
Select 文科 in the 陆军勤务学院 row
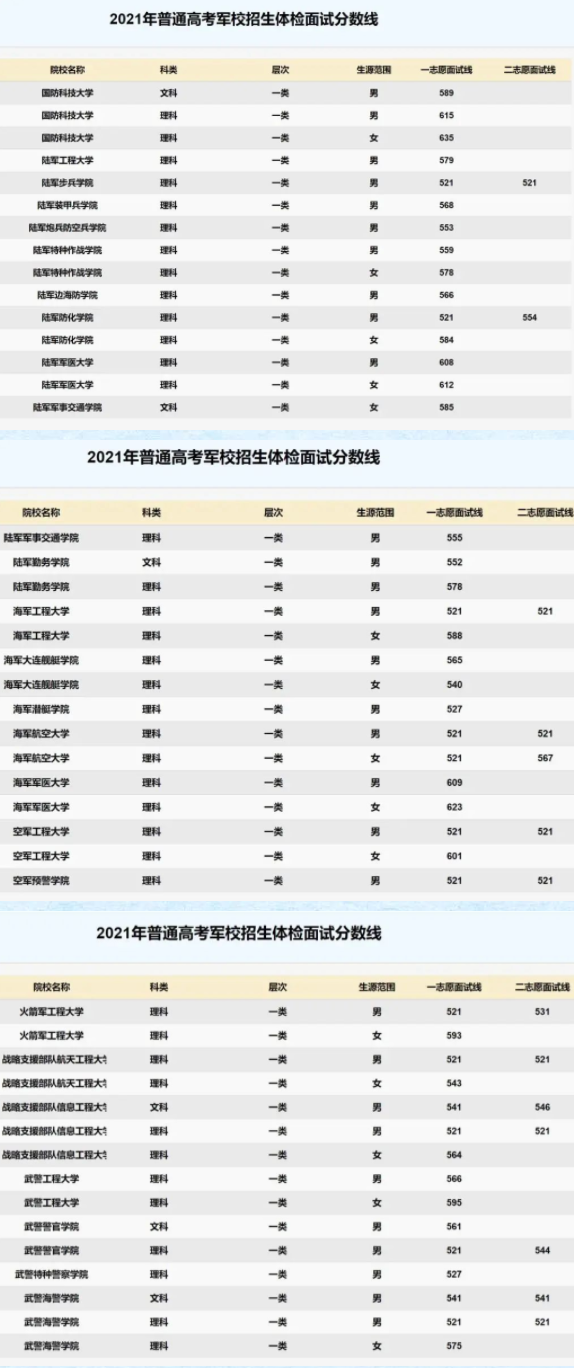[151, 562]
